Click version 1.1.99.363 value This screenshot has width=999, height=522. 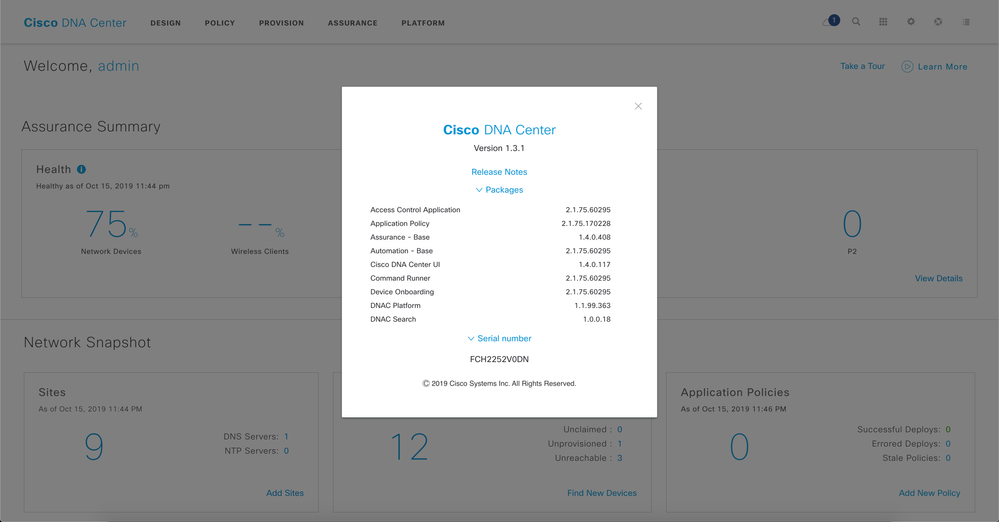593,306
